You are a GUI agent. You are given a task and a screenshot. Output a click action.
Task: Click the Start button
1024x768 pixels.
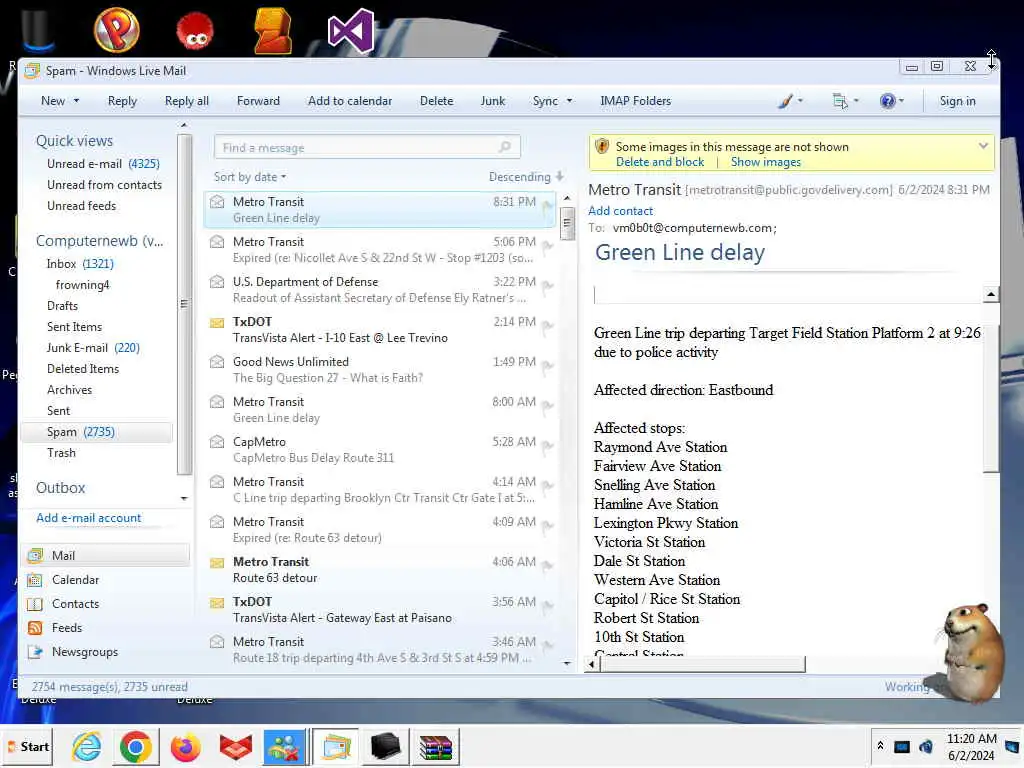click(x=27, y=747)
